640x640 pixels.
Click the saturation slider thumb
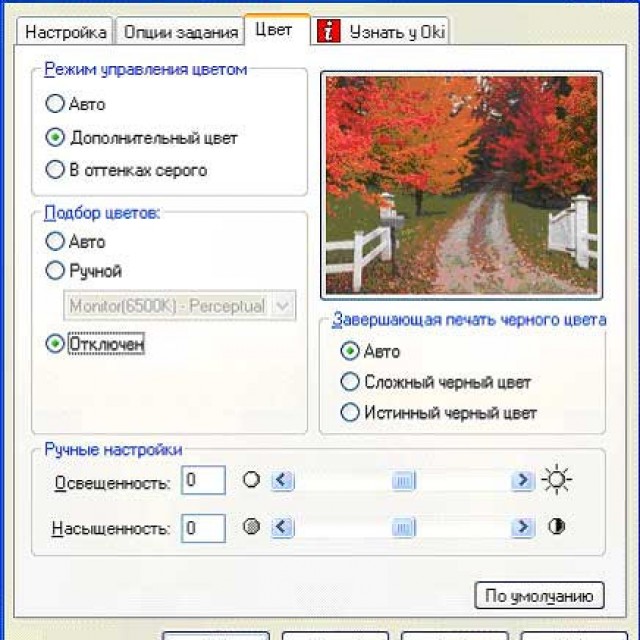403,527
